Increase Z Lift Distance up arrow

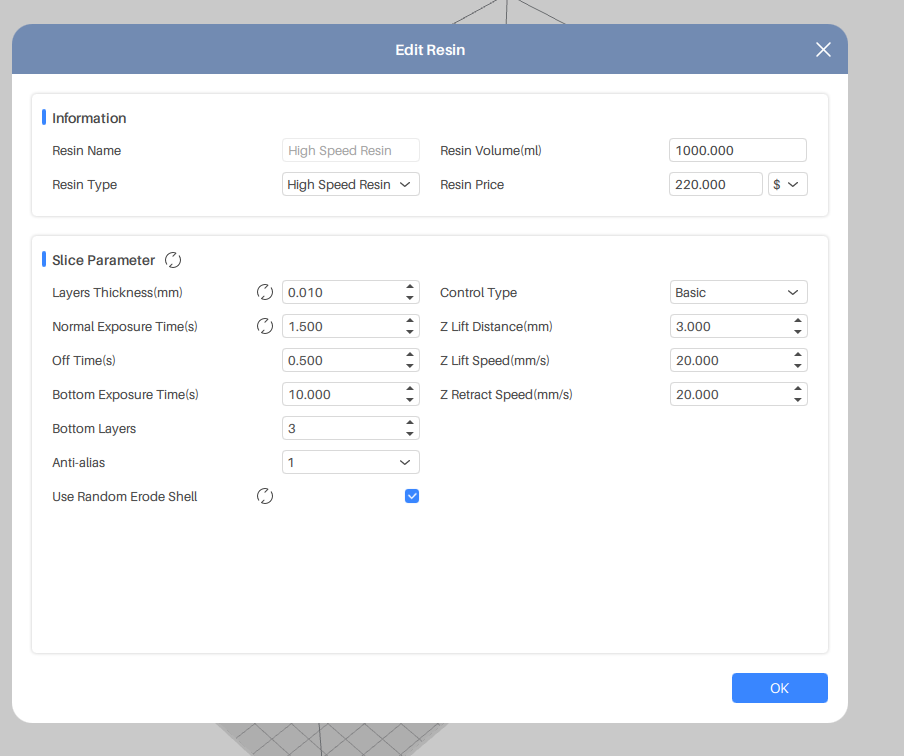[x=797, y=321]
